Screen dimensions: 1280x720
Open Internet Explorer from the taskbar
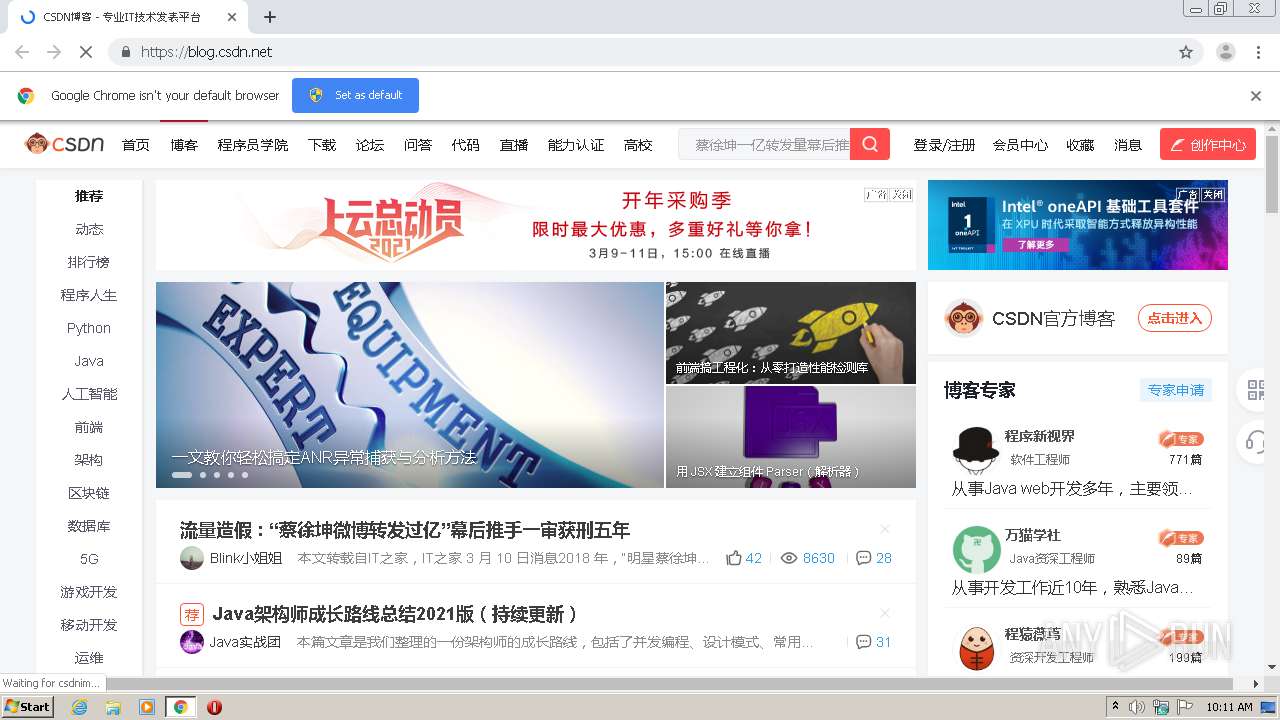coord(79,707)
